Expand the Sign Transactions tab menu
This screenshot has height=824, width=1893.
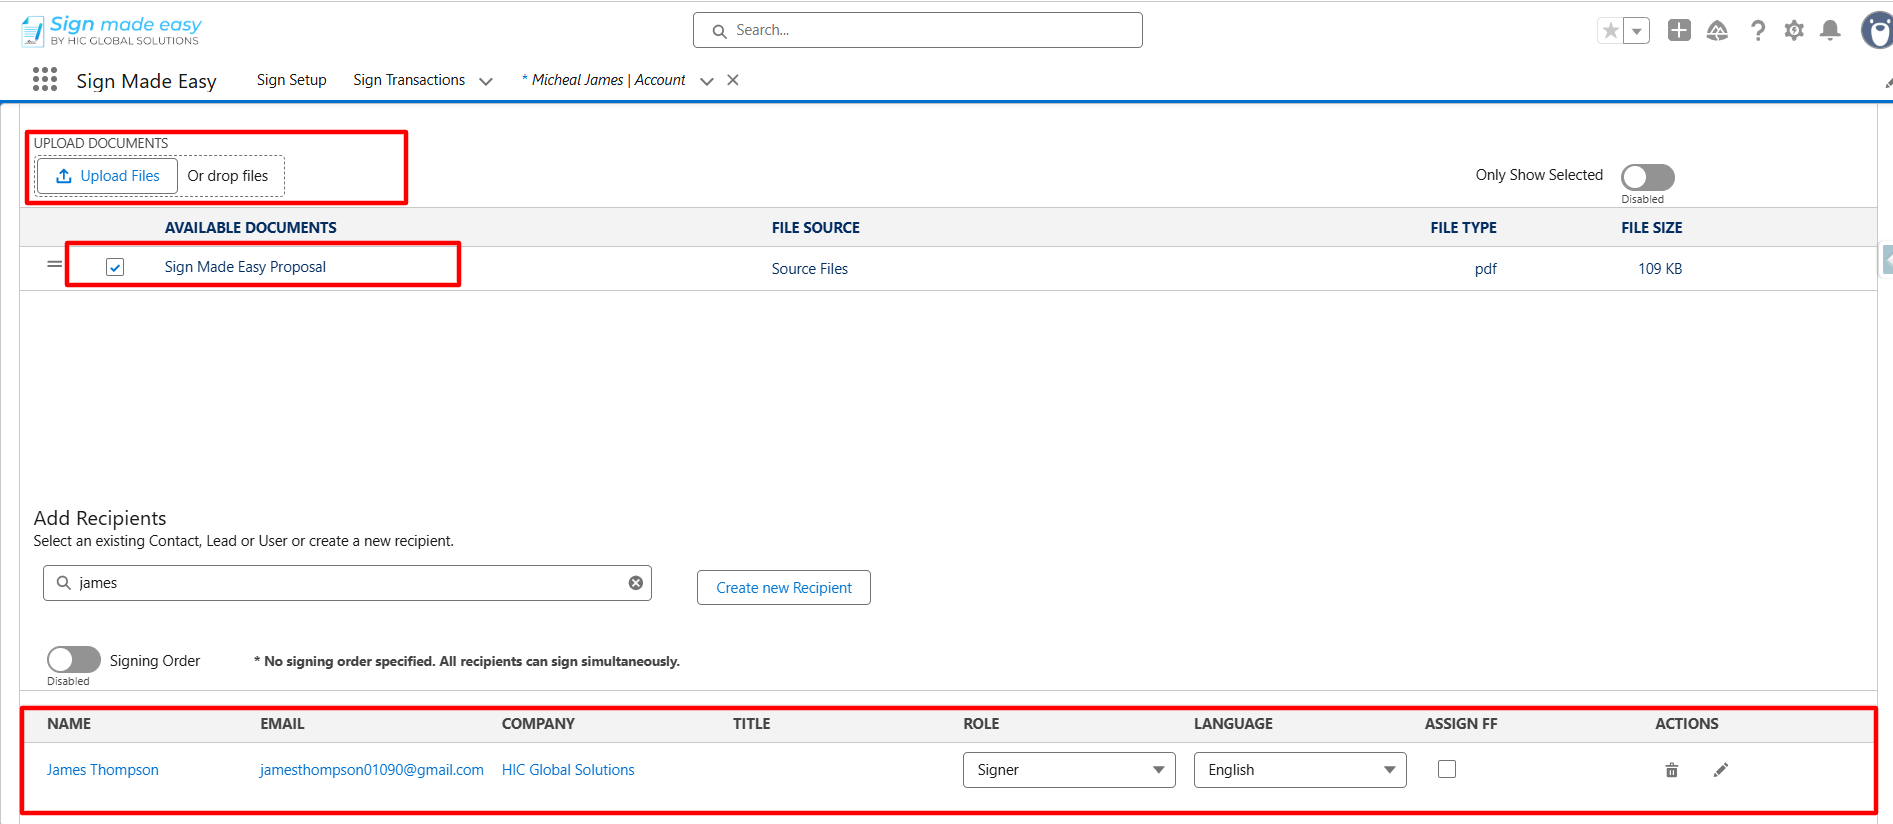(486, 81)
